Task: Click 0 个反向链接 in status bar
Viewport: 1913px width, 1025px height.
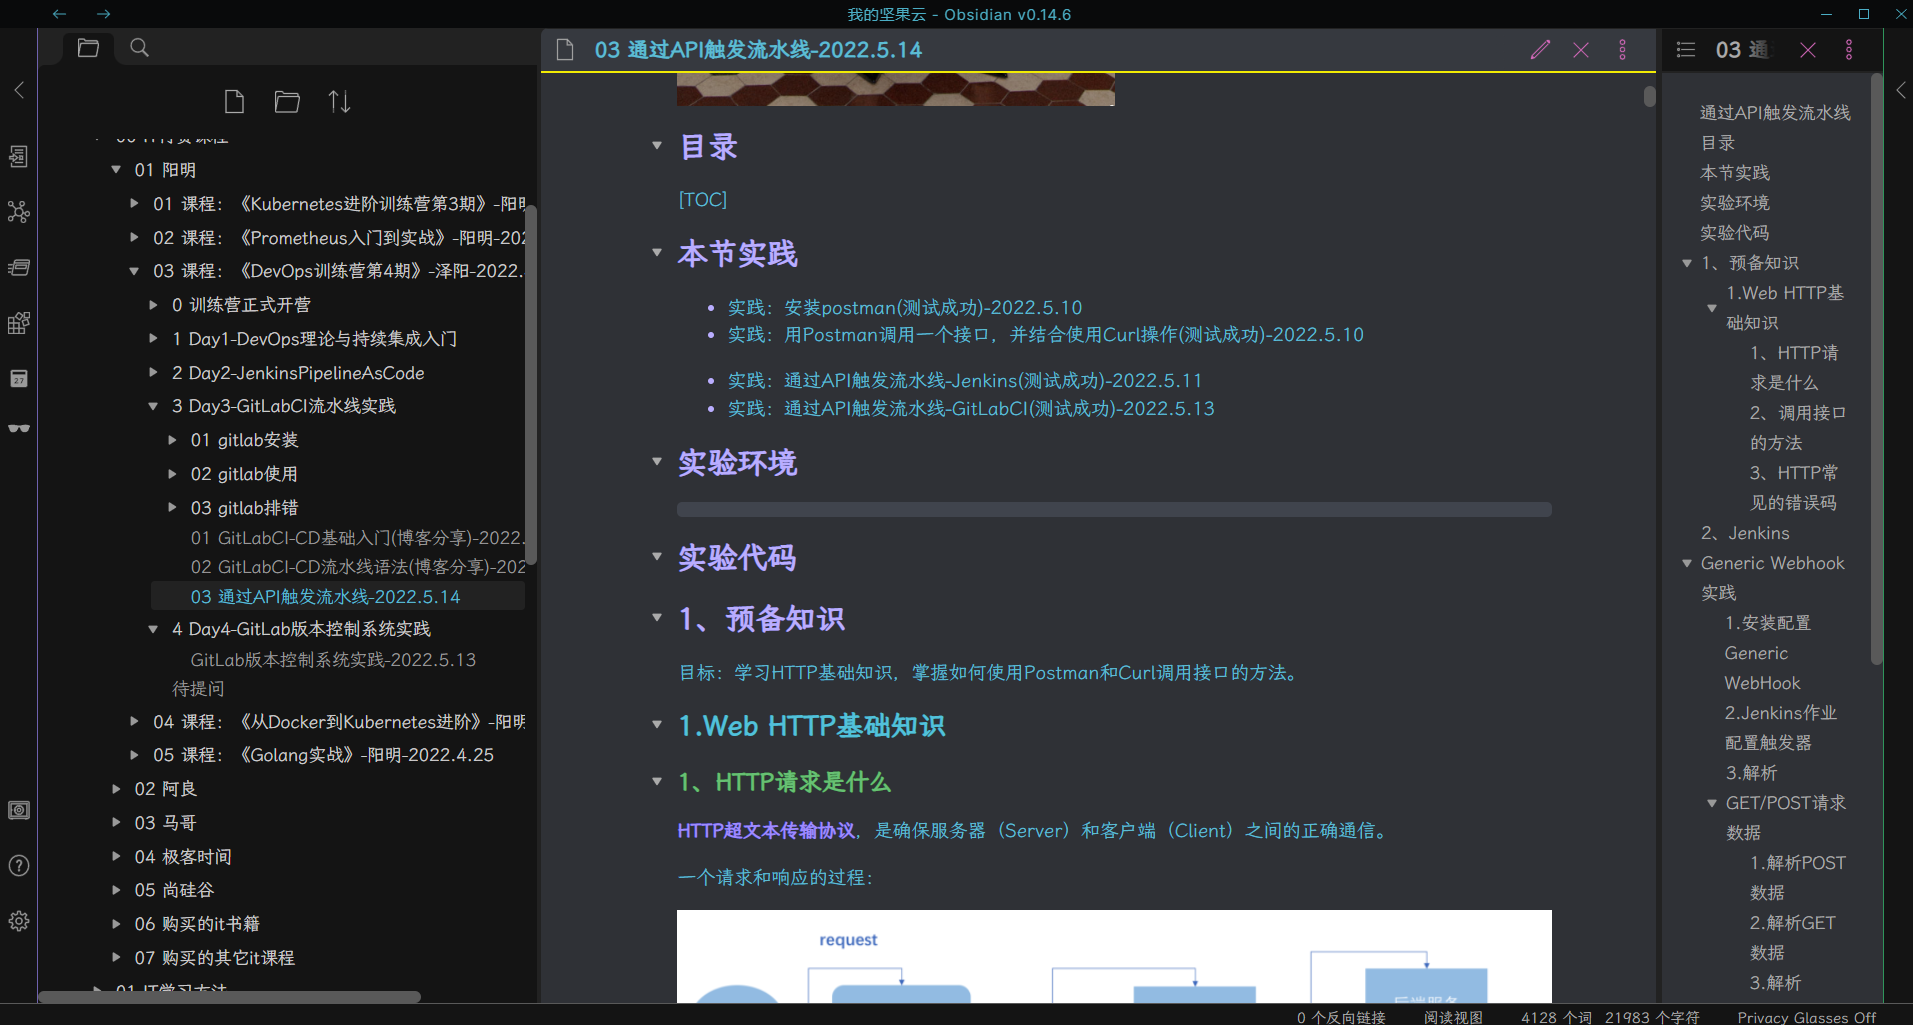Action: 1341,1017
